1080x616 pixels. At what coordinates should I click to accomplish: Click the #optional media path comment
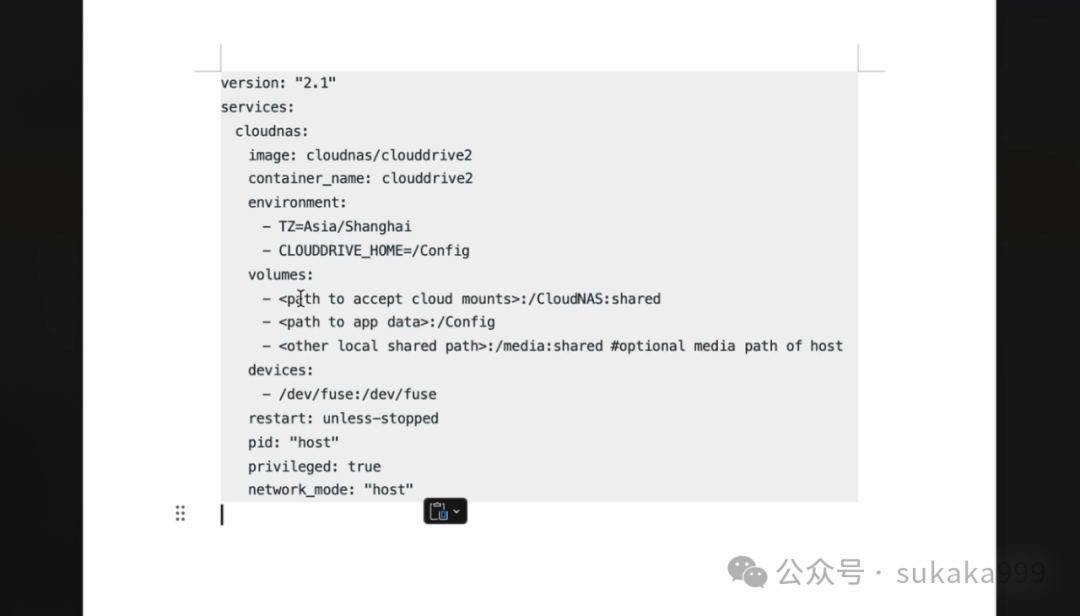click(x=727, y=346)
